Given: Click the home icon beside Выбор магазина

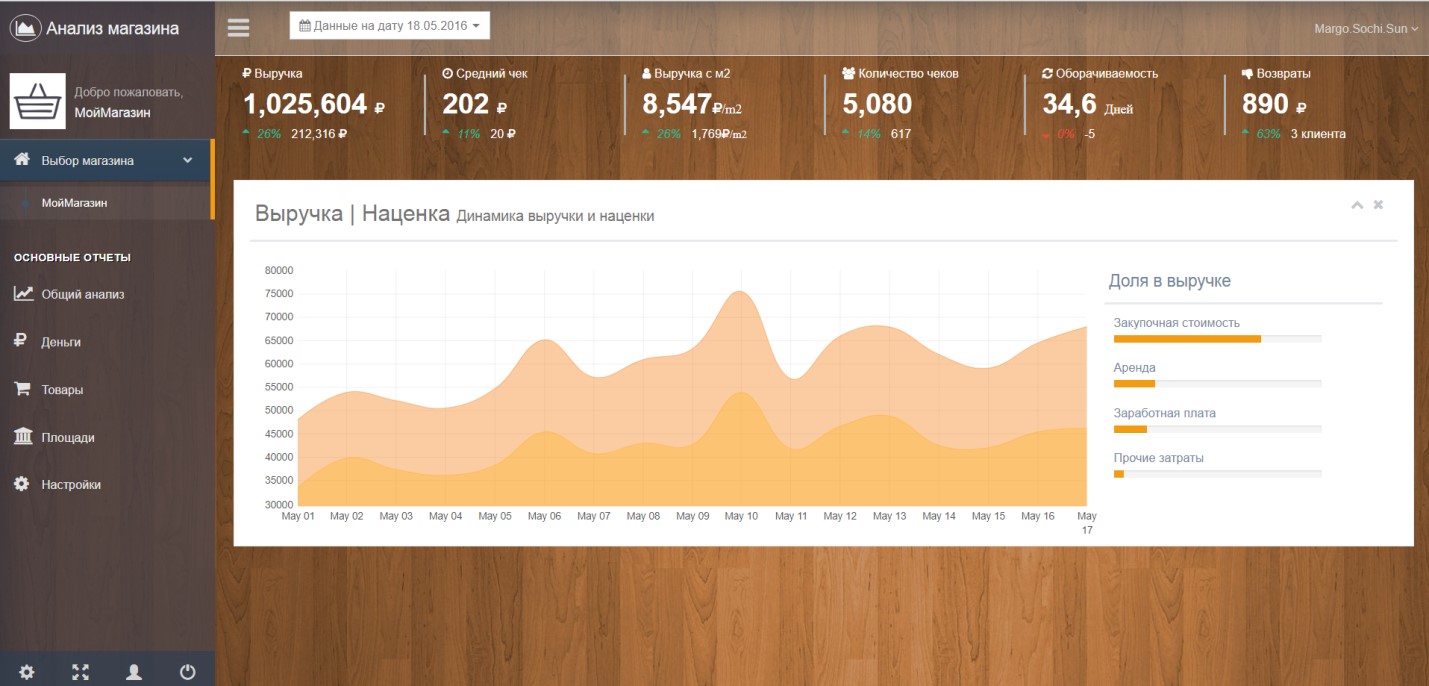Looking at the screenshot, I should (22, 160).
